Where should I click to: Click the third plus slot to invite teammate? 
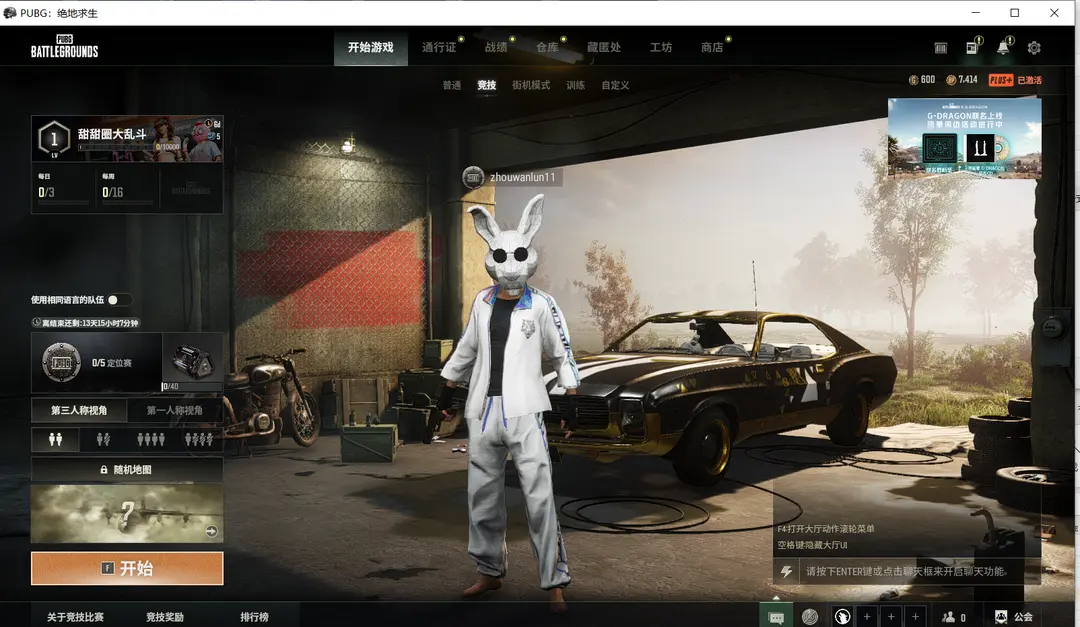click(x=915, y=617)
